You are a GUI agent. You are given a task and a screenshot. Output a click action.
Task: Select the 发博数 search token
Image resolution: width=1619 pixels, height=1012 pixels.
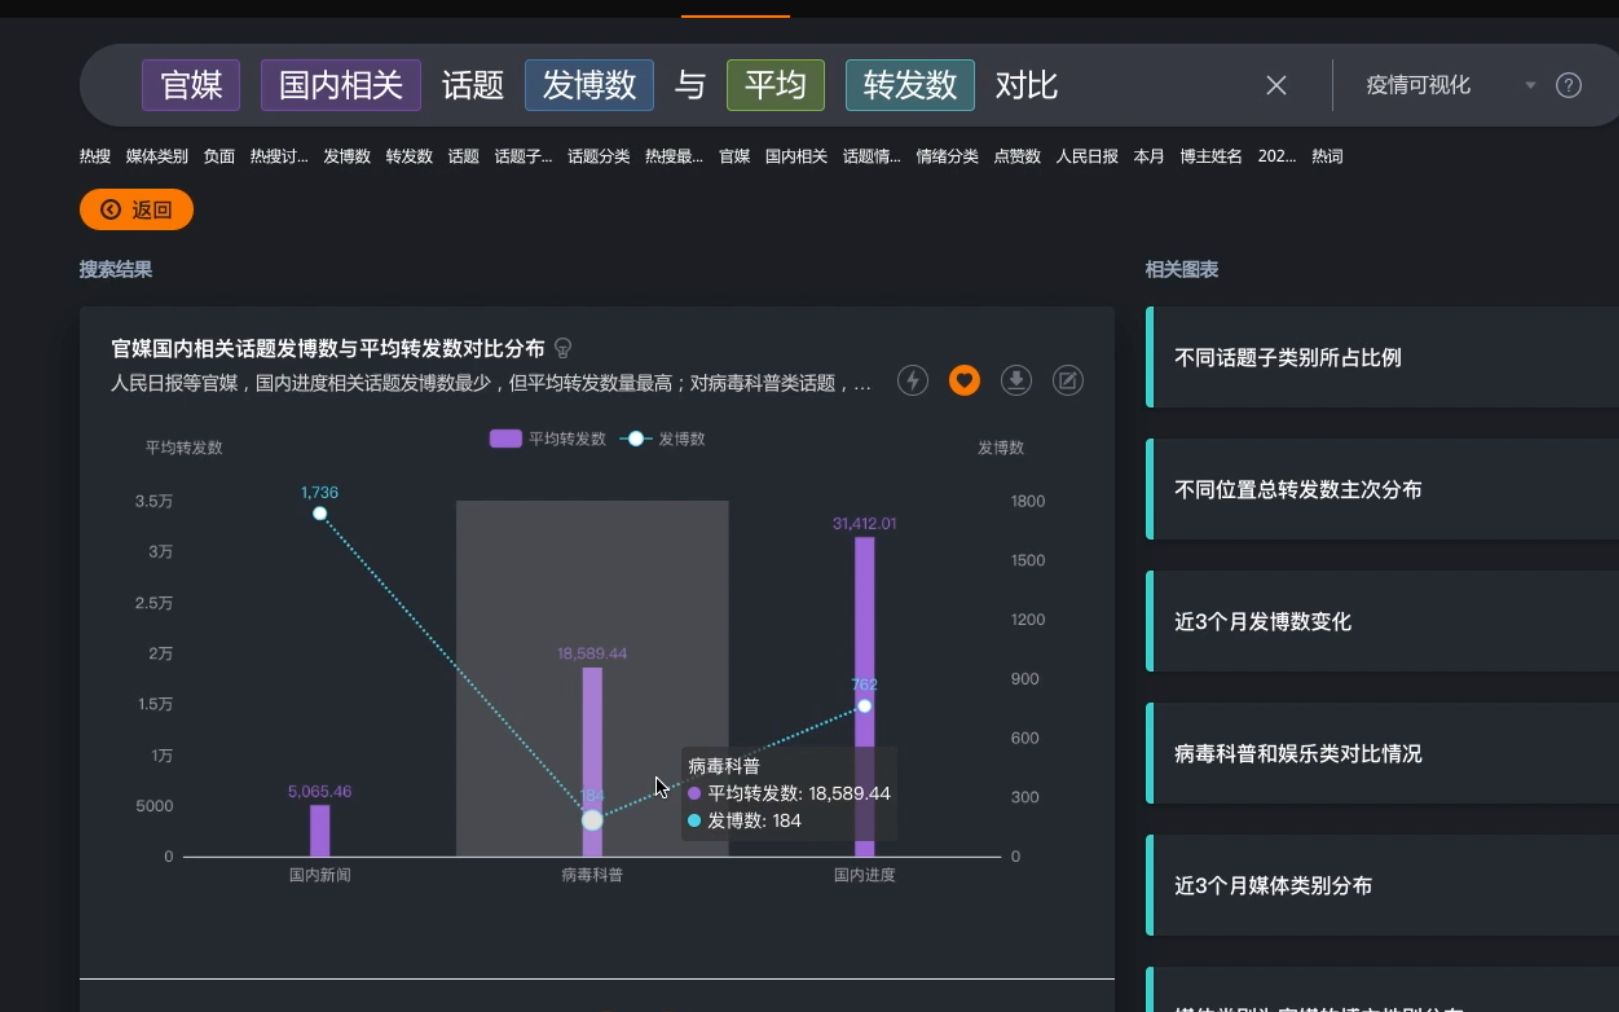coord(589,85)
